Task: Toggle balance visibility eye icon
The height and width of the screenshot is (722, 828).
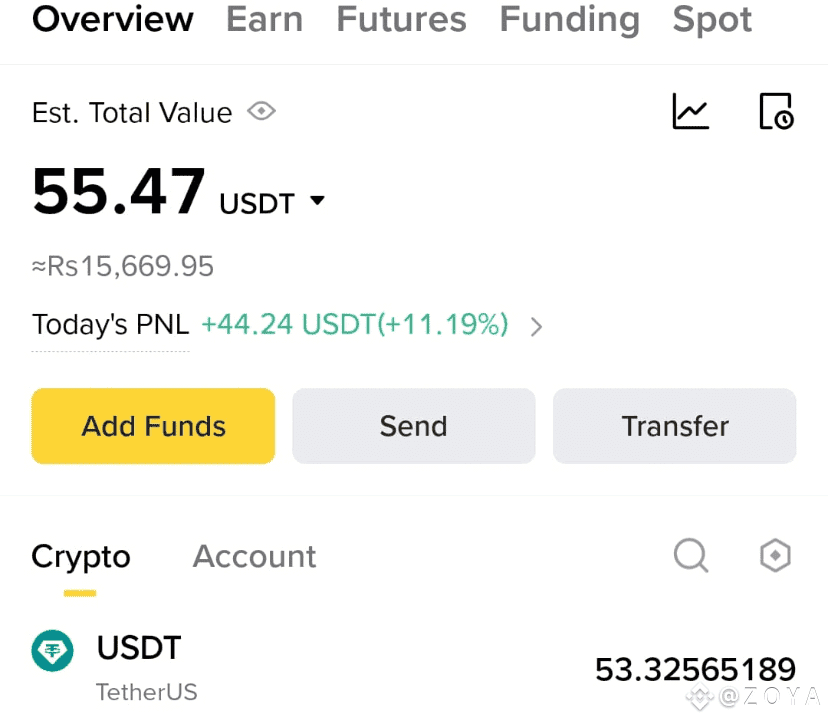Action: click(x=262, y=112)
